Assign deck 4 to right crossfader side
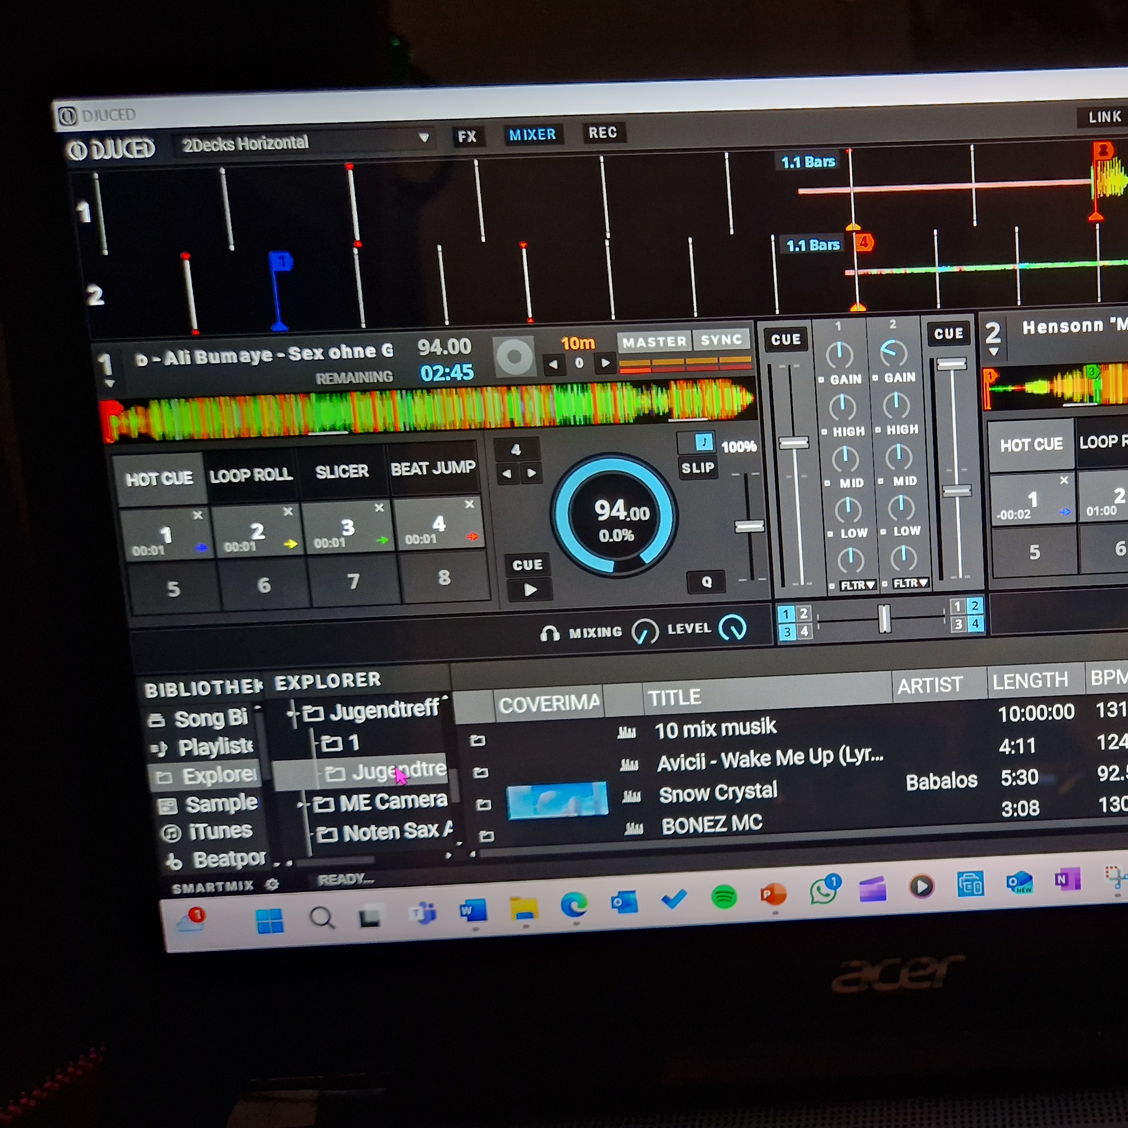 tap(975, 624)
